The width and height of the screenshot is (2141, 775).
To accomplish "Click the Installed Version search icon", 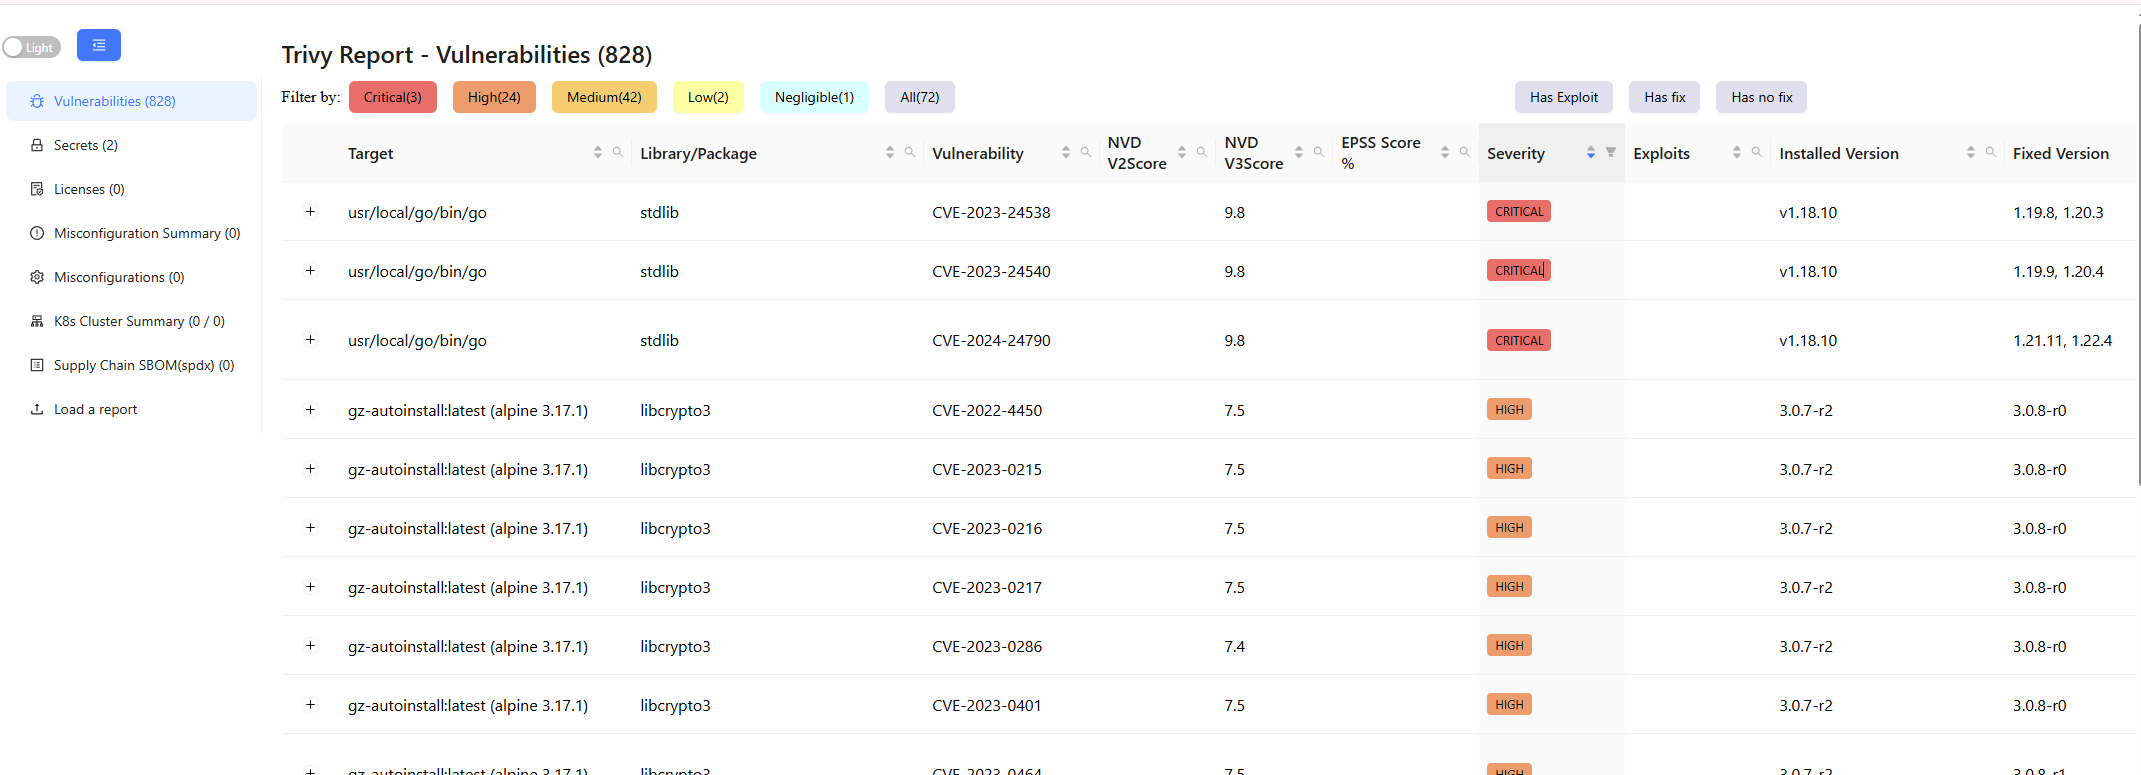I will click(1991, 152).
